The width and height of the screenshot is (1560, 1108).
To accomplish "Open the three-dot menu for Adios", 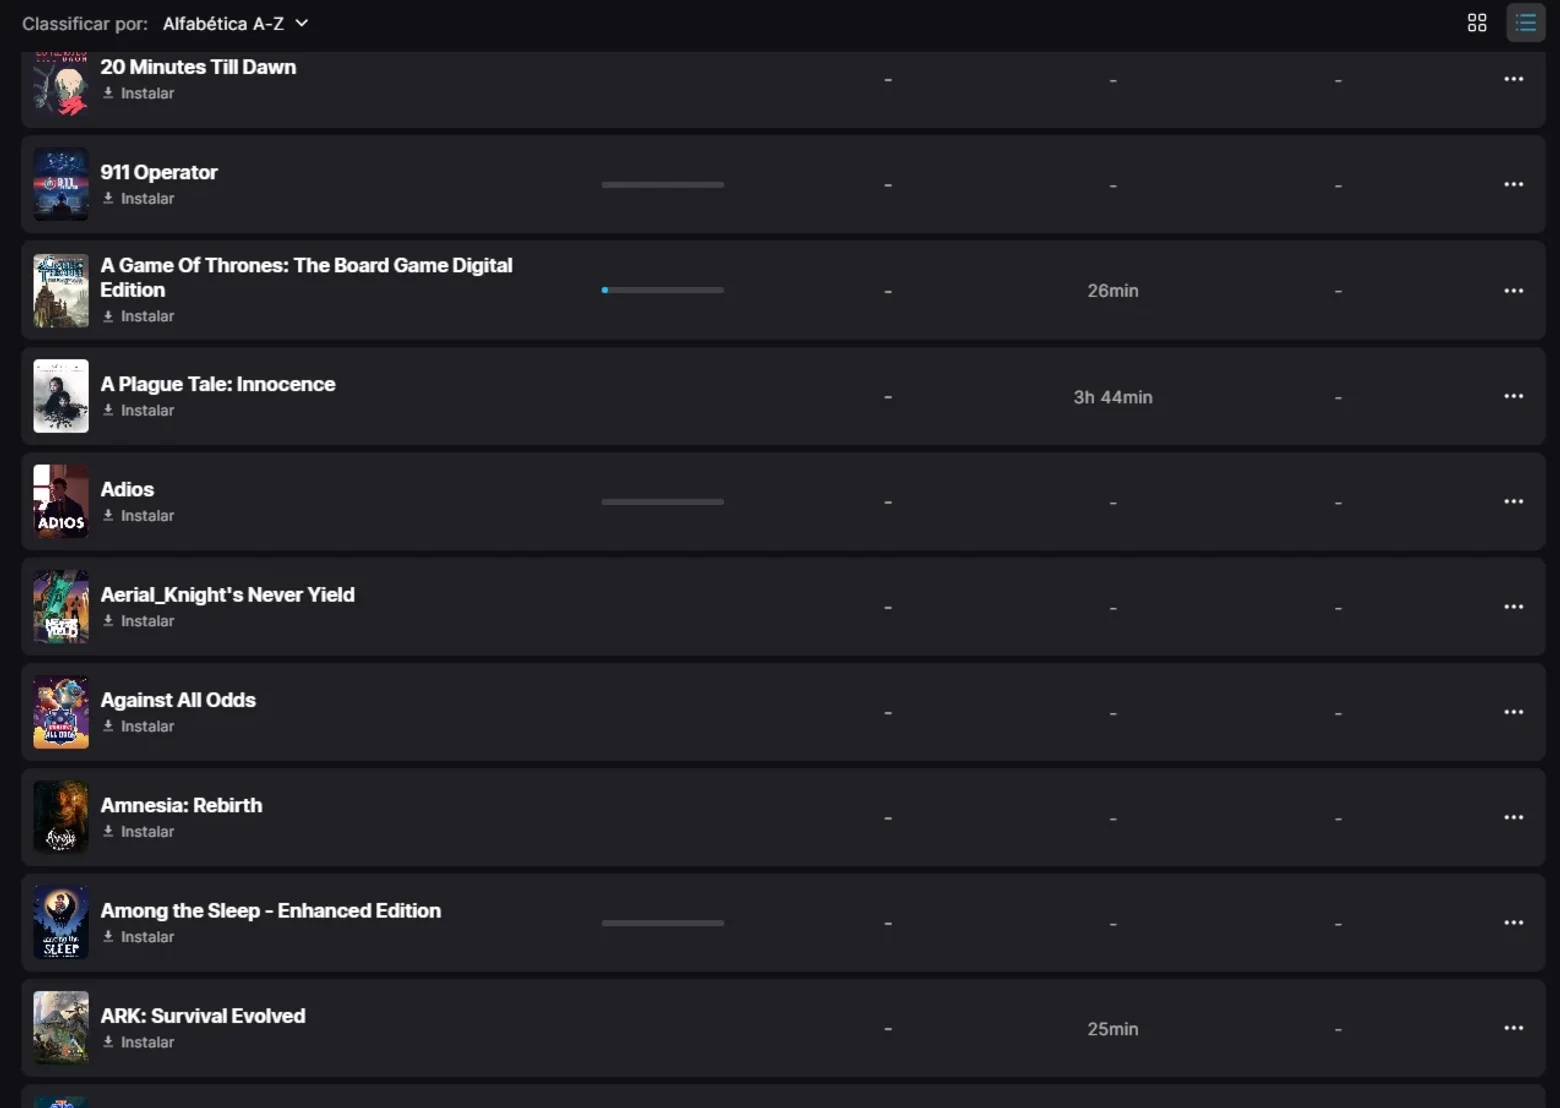I will tap(1513, 501).
